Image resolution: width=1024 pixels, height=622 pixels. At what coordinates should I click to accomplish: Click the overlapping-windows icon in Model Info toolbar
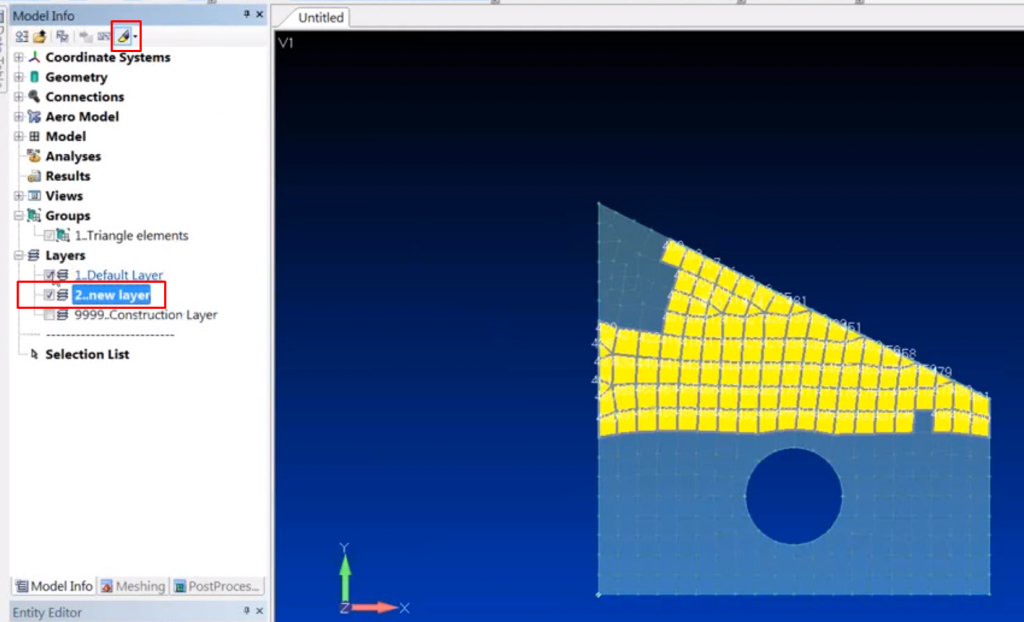(x=63, y=37)
